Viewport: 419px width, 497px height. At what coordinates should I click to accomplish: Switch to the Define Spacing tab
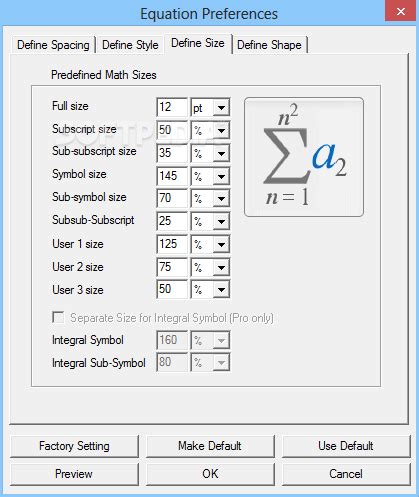(x=53, y=45)
